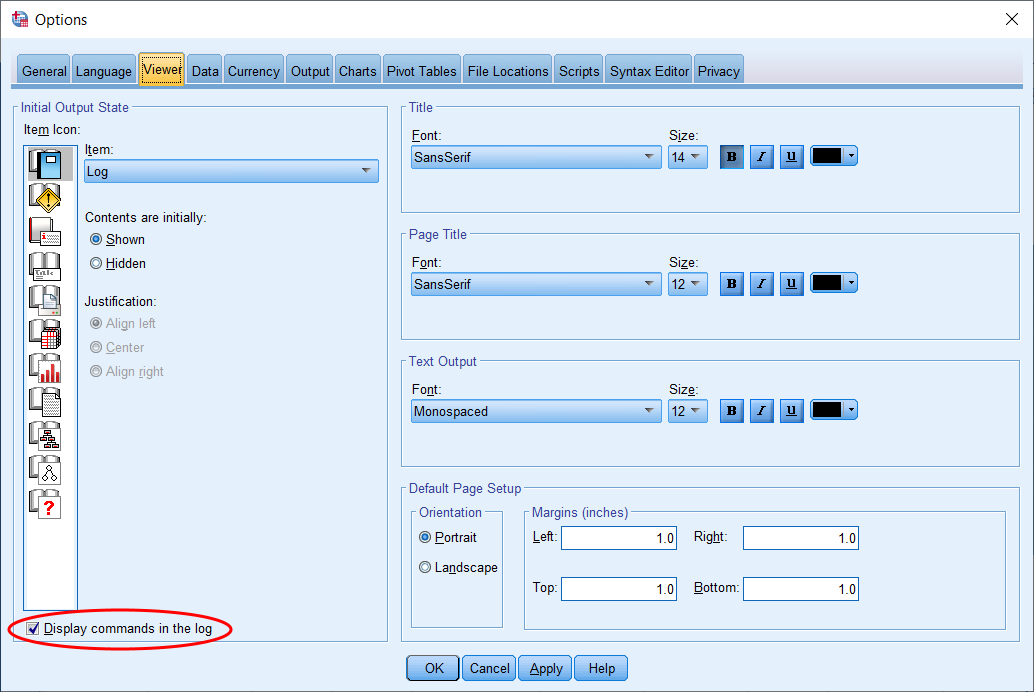The image size is (1034, 692).
Task: Toggle bold for Title font
Action: (x=732, y=157)
